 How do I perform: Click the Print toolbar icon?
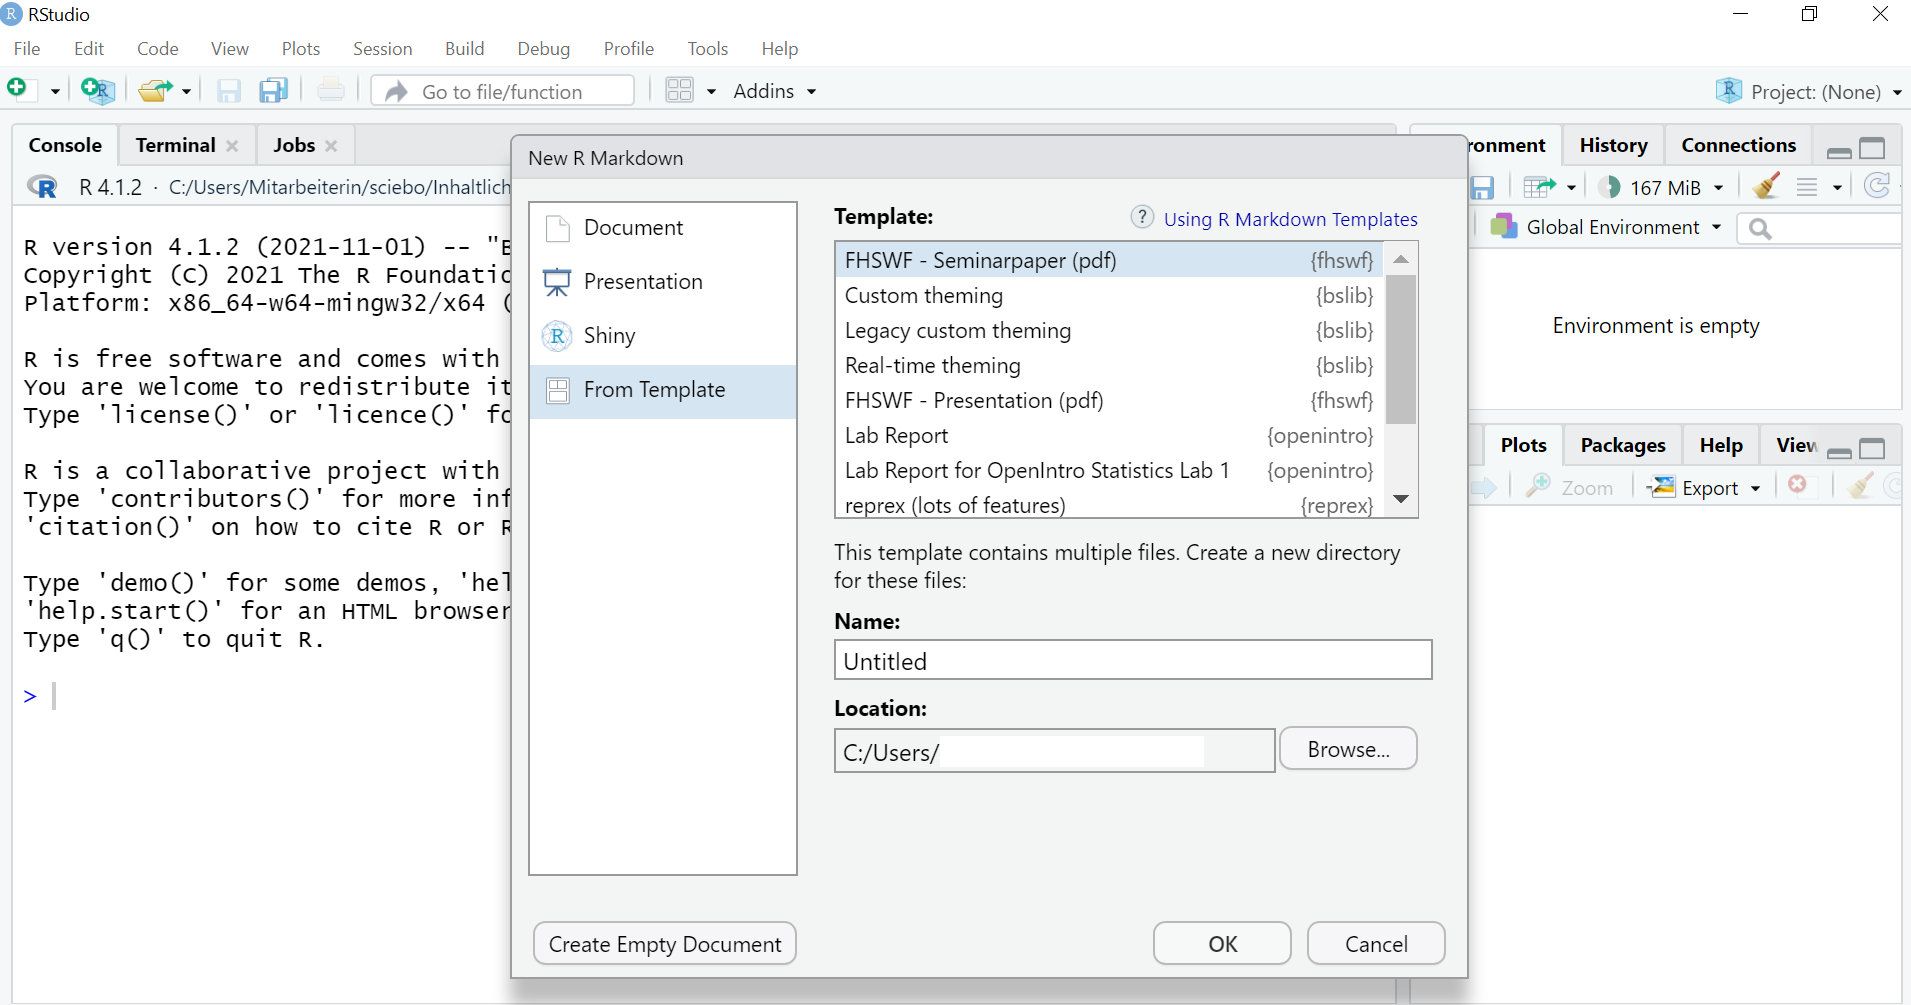pos(331,91)
